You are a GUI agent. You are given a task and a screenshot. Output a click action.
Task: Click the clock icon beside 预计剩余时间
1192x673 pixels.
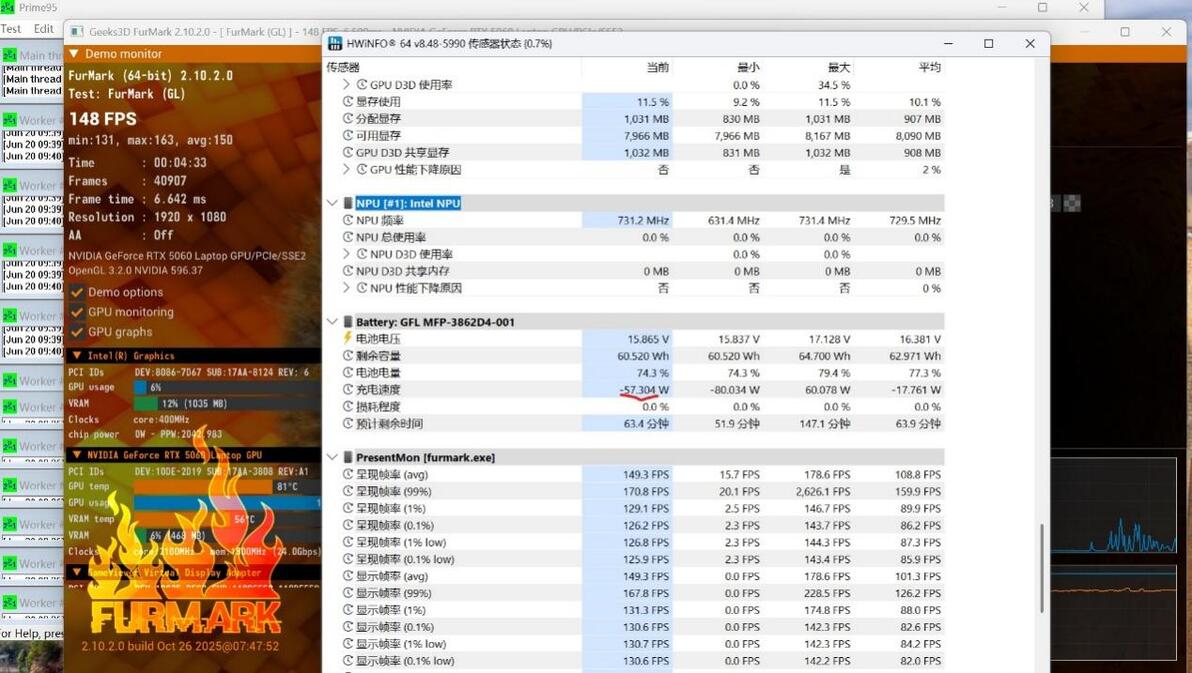pyautogui.click(x=348, y=424)
